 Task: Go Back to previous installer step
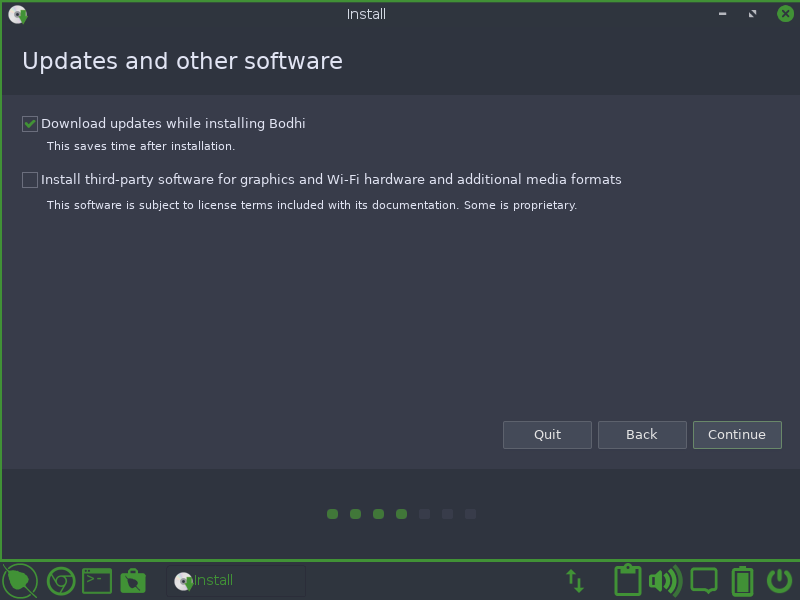click(642, 435)
